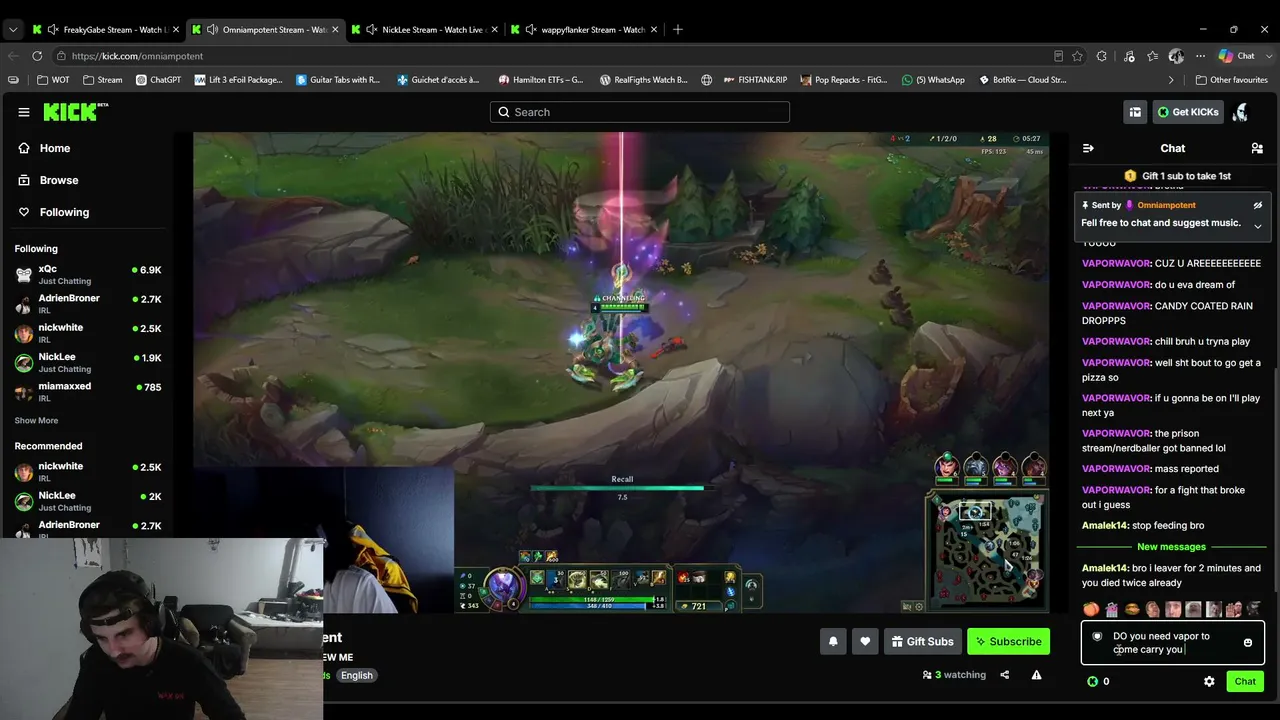Mute the Omniampotent Stream tab audio
This screenshot has width=1280, height=720.
pyautogui.click(x=212, y=30)
